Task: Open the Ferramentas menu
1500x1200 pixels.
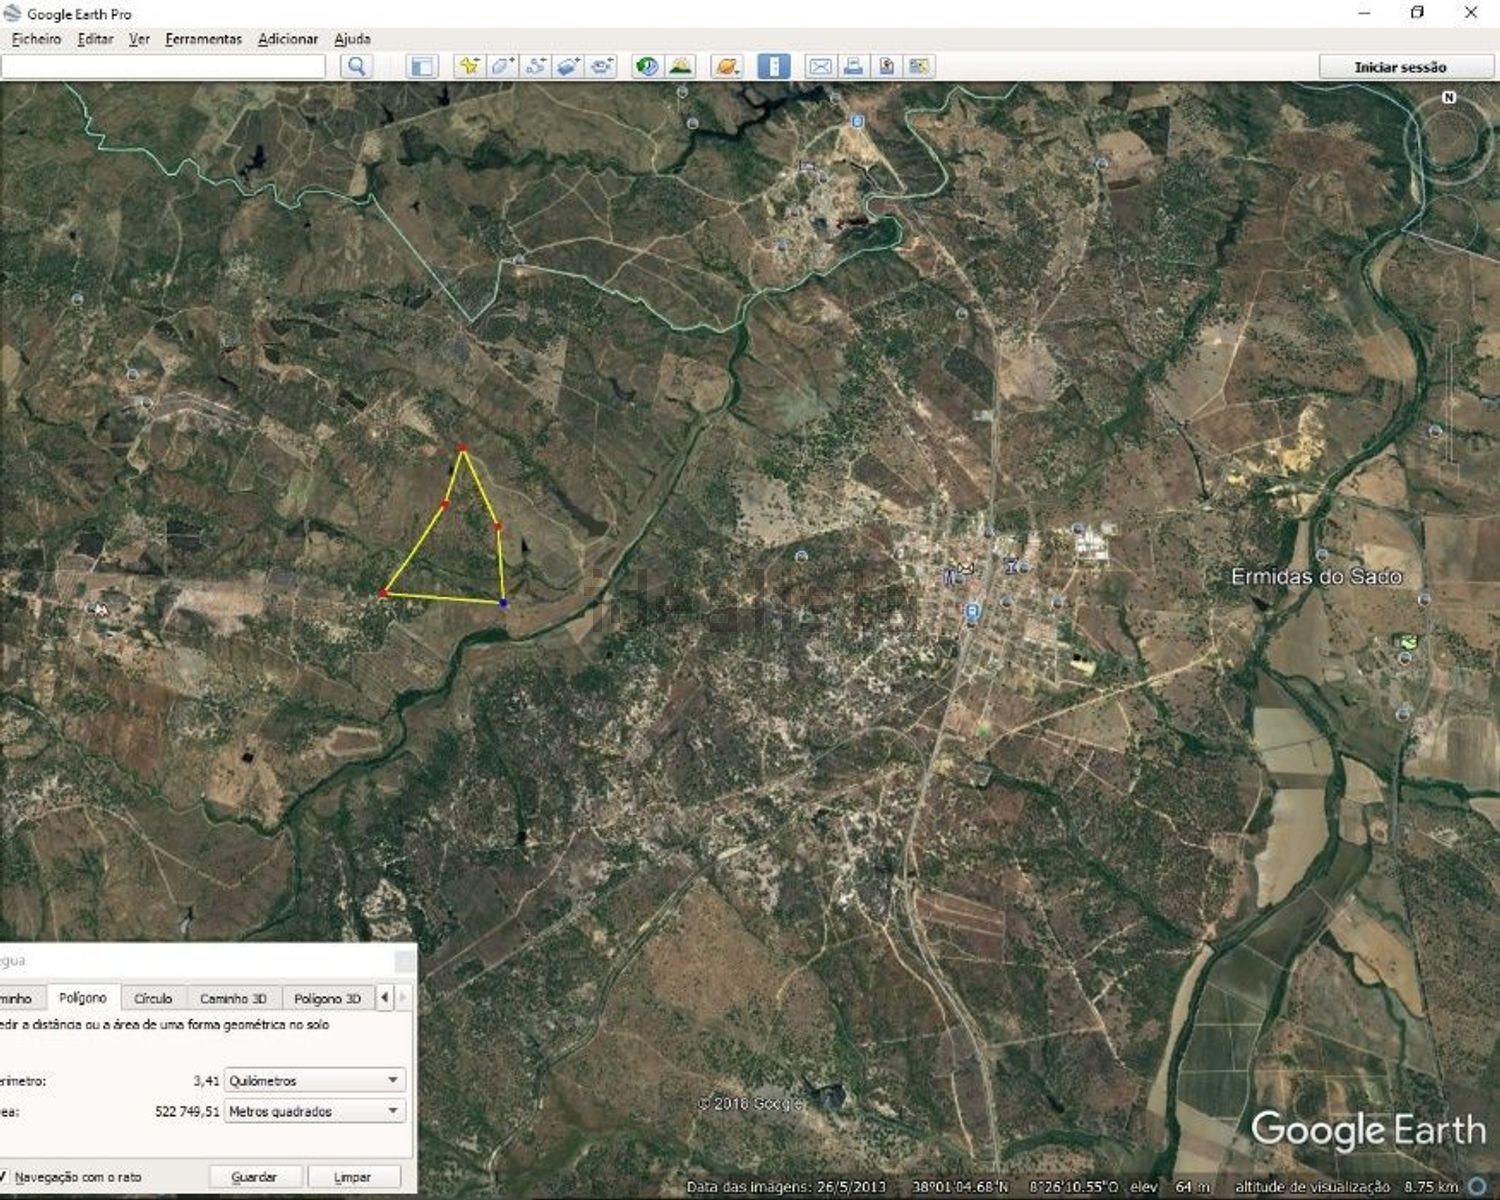Action: (203, 39)
